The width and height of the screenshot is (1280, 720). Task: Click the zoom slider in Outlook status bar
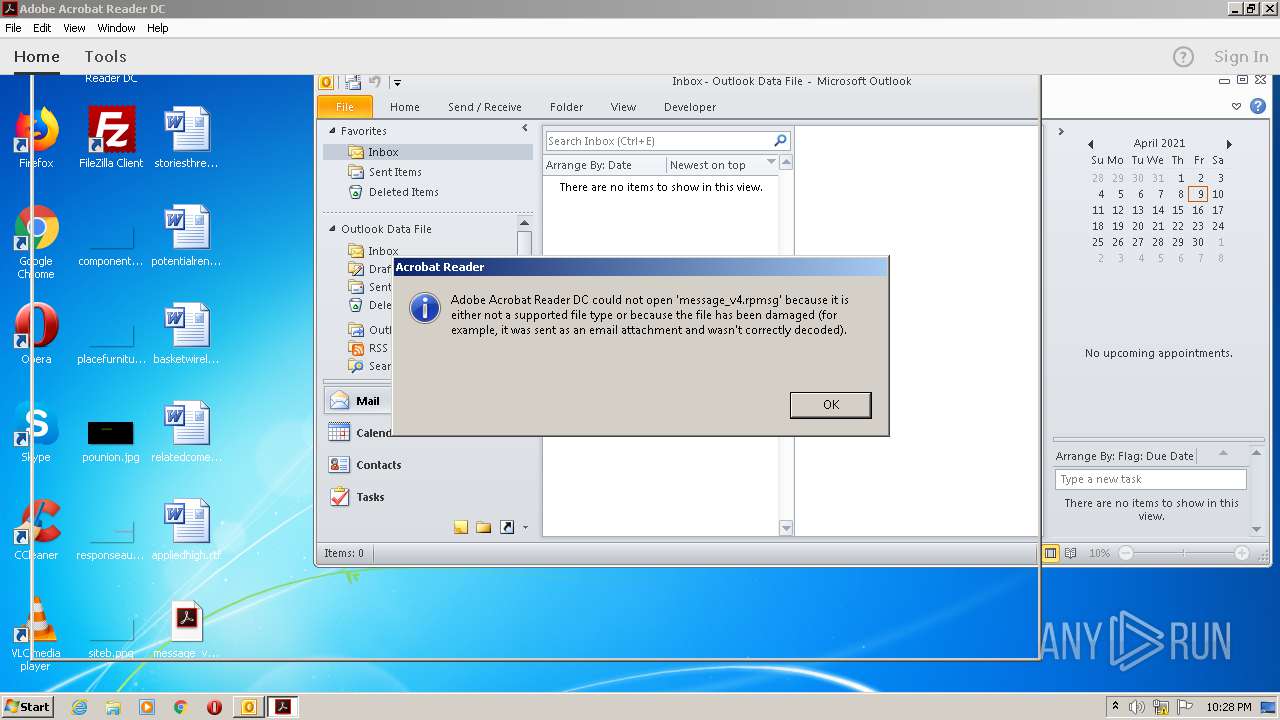tap(1184, 553)
